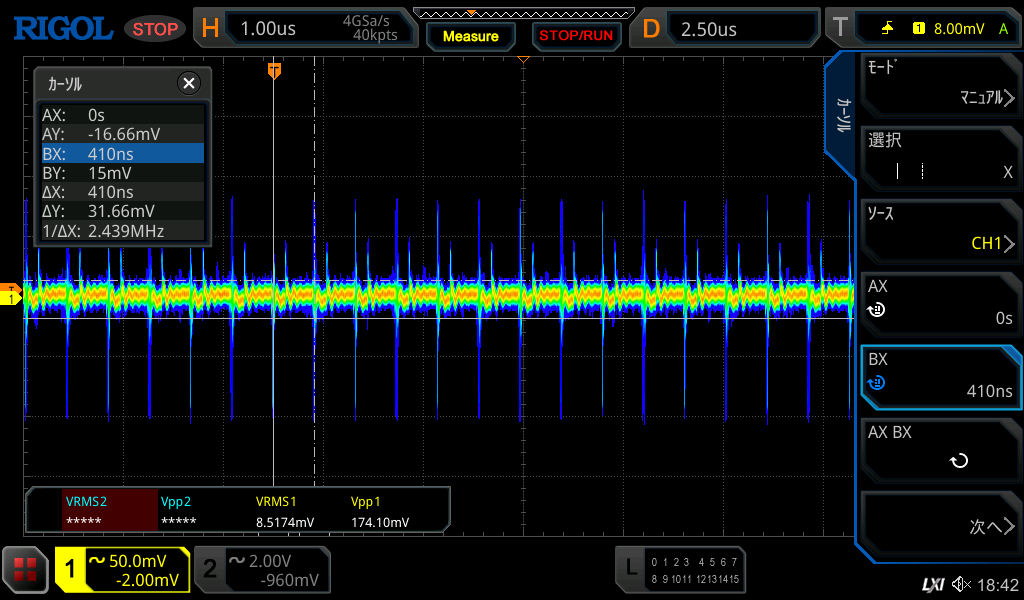Click the speaker sound icon

click(961, 584)
